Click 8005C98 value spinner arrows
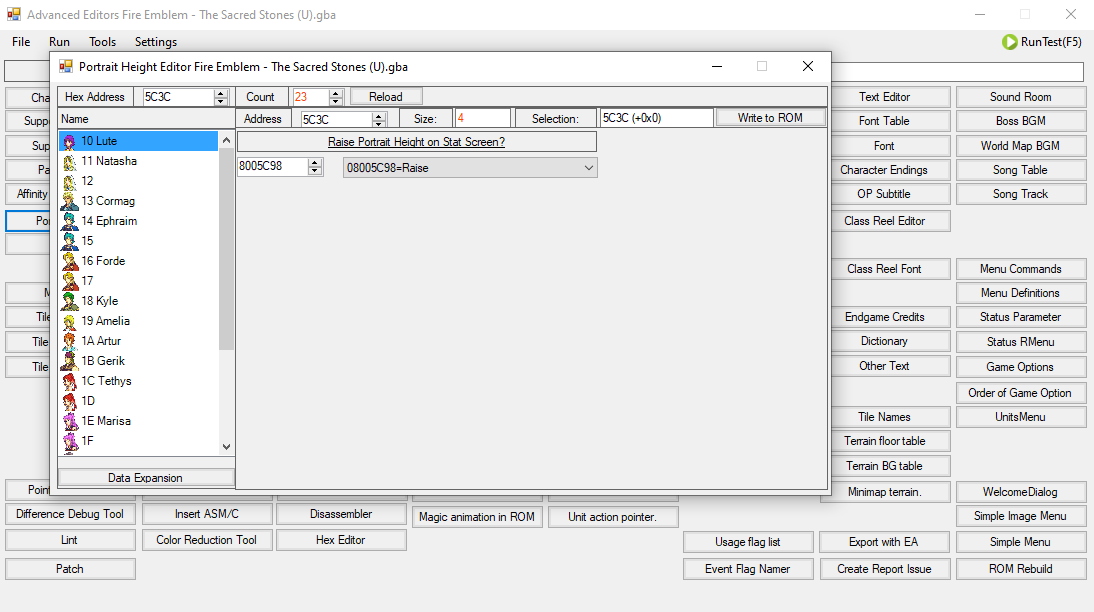The image size is (1094, 612). pos(315,167)
